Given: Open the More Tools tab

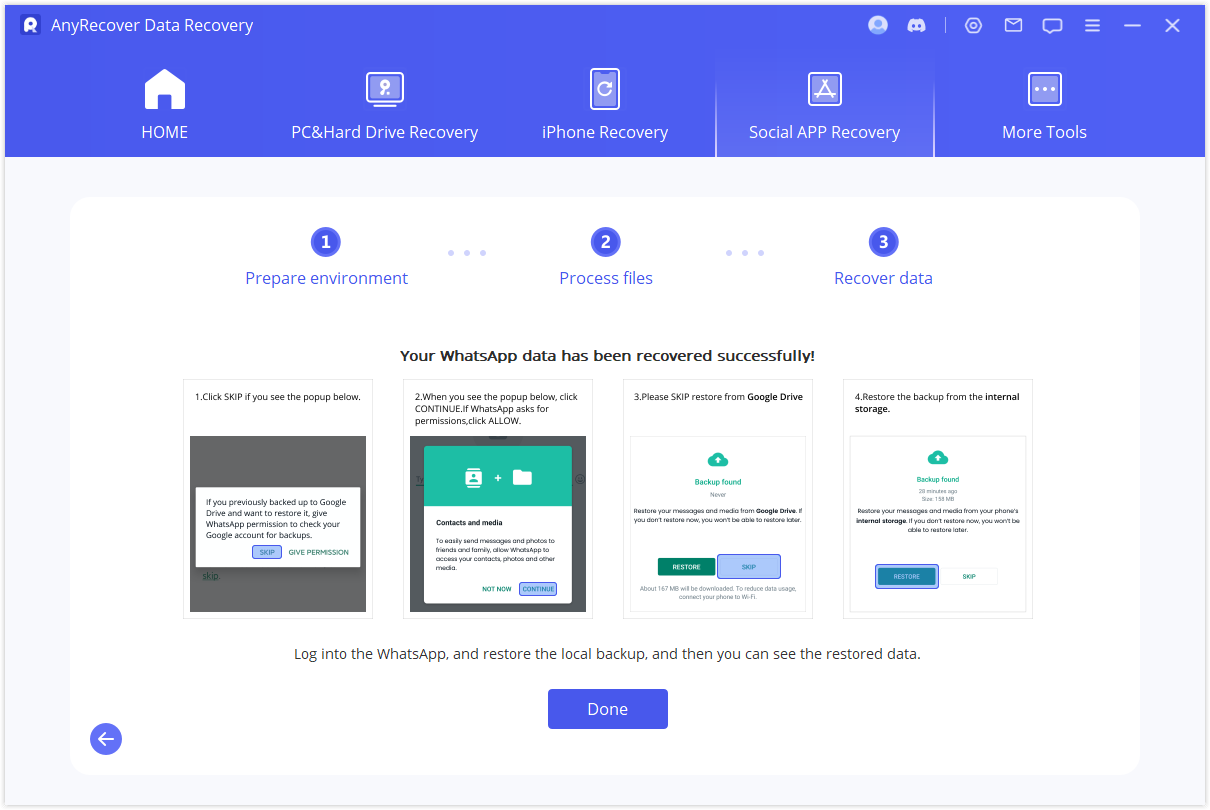Looking at the screenshot, I should coord(1044,106).
